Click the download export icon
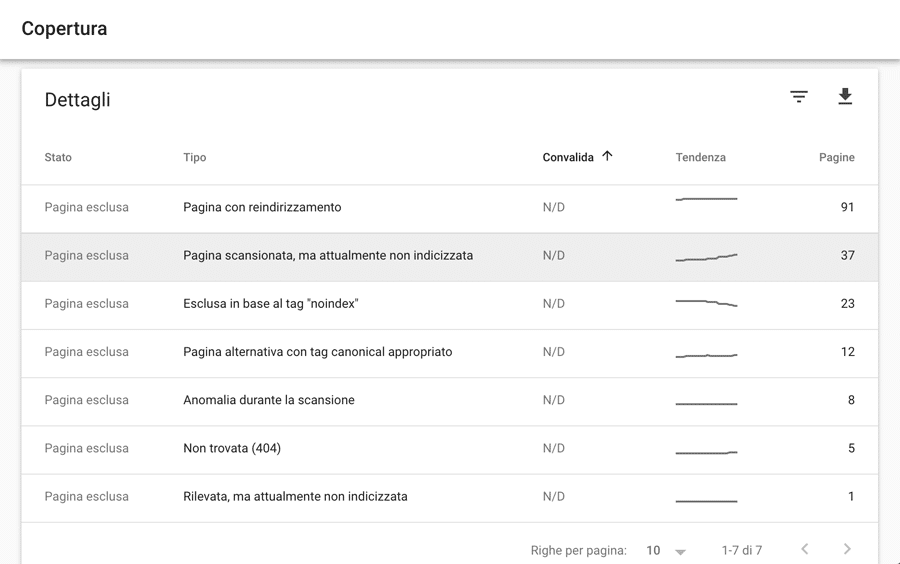This screenshot has height=564, width=900. (x=845, y=96)
